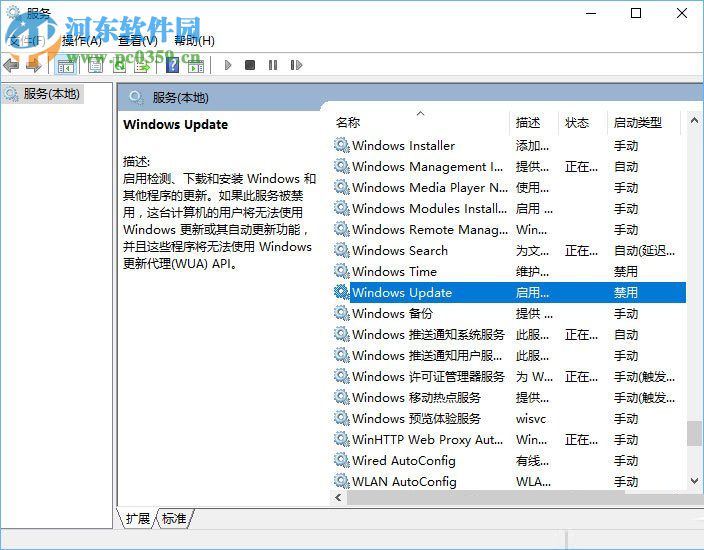Click the gear icon beside Windows Time
The width and height of the screenshot is (704, 550).
tap(342, 271)
